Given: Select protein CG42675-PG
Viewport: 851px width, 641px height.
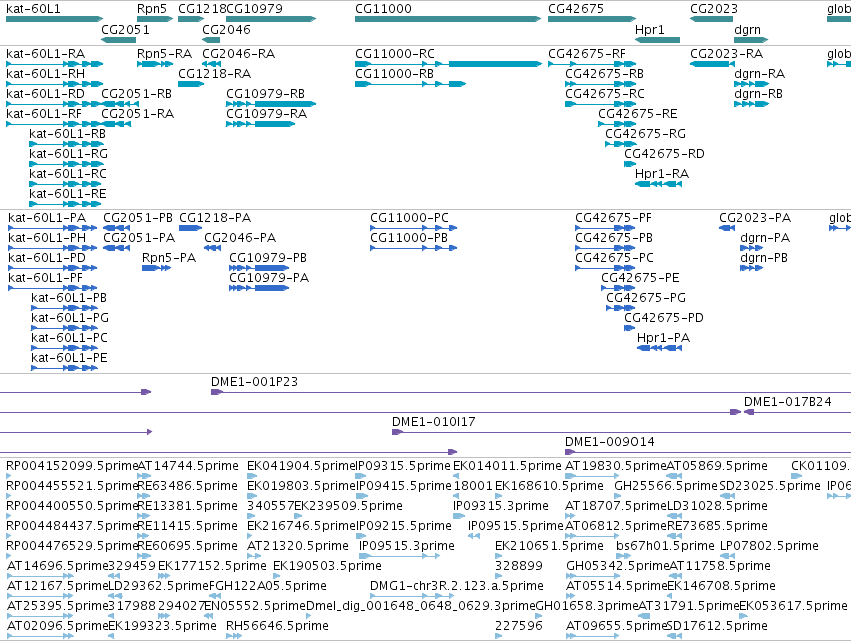Looking at the screenshot, I should pyautogui.click(x=620, y=308).
